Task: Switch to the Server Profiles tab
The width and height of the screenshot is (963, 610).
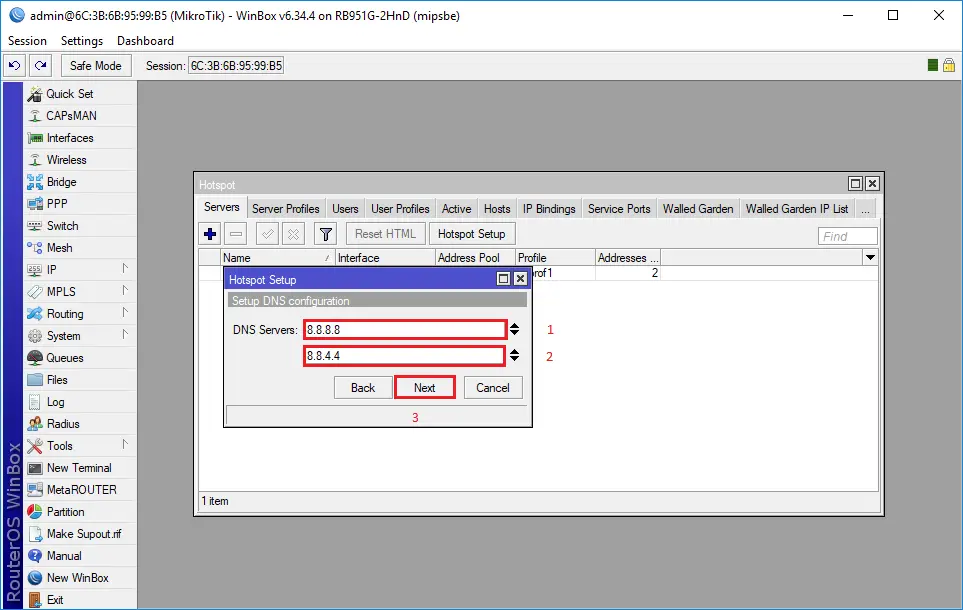Action: [x=286, y=209]
